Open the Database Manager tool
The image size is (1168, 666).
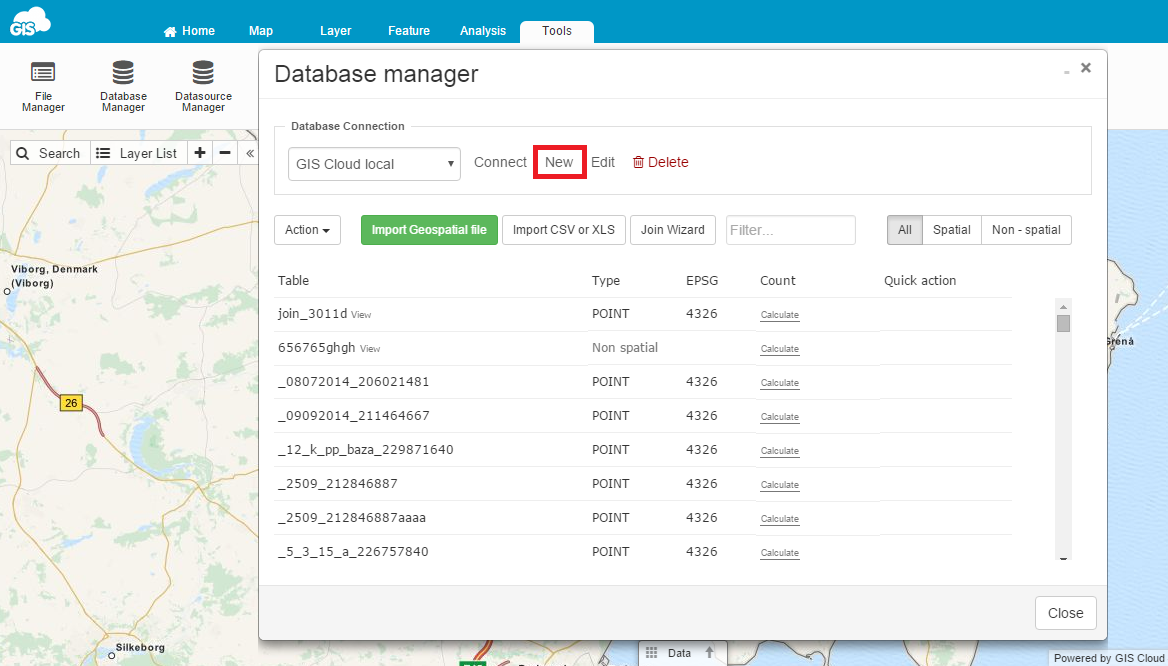[123, 87]
